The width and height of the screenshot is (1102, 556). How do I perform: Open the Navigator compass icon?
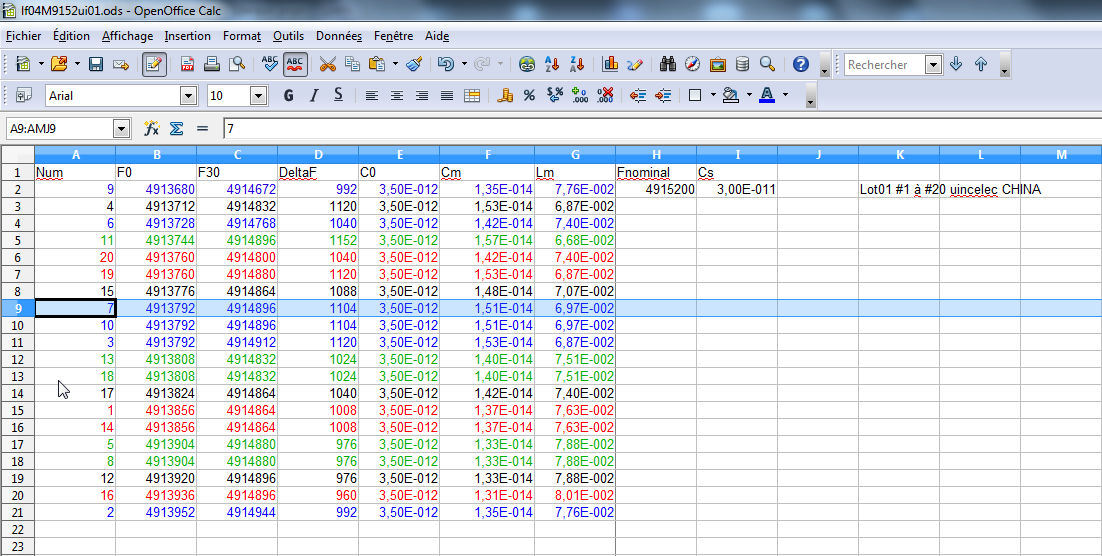[693, 64]
